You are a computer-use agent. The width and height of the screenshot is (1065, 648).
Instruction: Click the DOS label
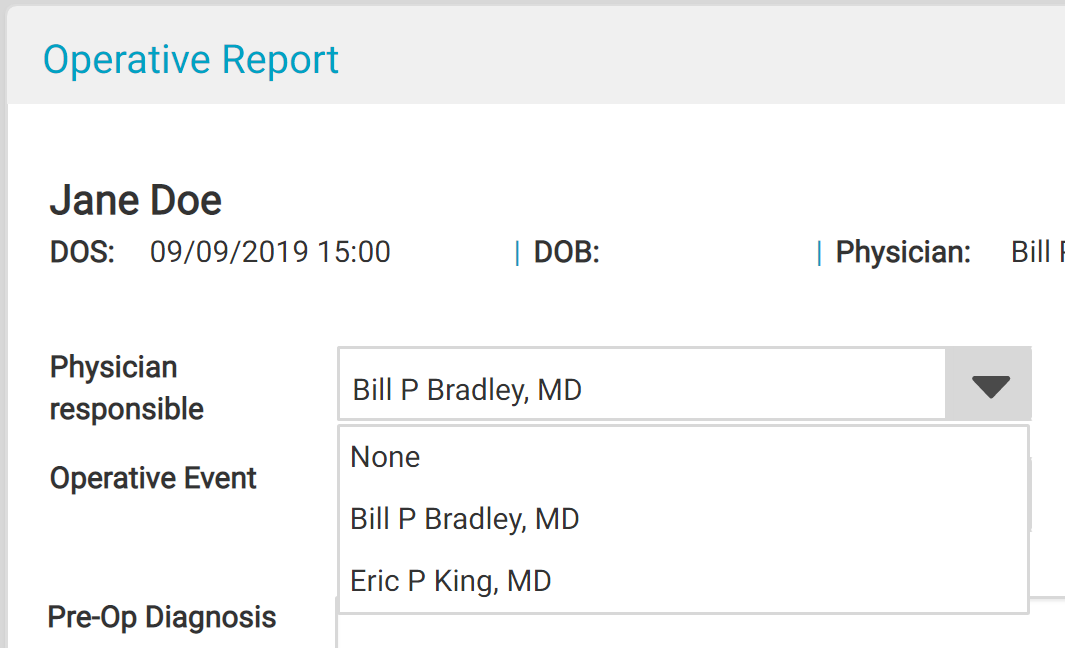point(82,252)
